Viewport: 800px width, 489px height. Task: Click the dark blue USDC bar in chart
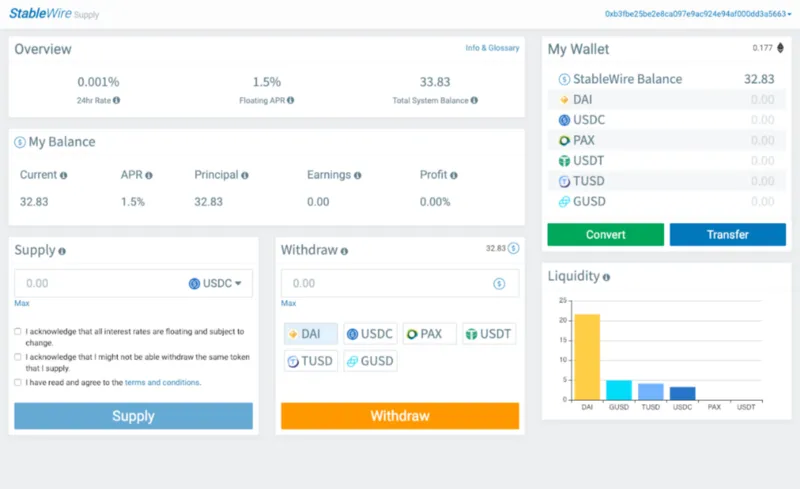coord(682,394)
